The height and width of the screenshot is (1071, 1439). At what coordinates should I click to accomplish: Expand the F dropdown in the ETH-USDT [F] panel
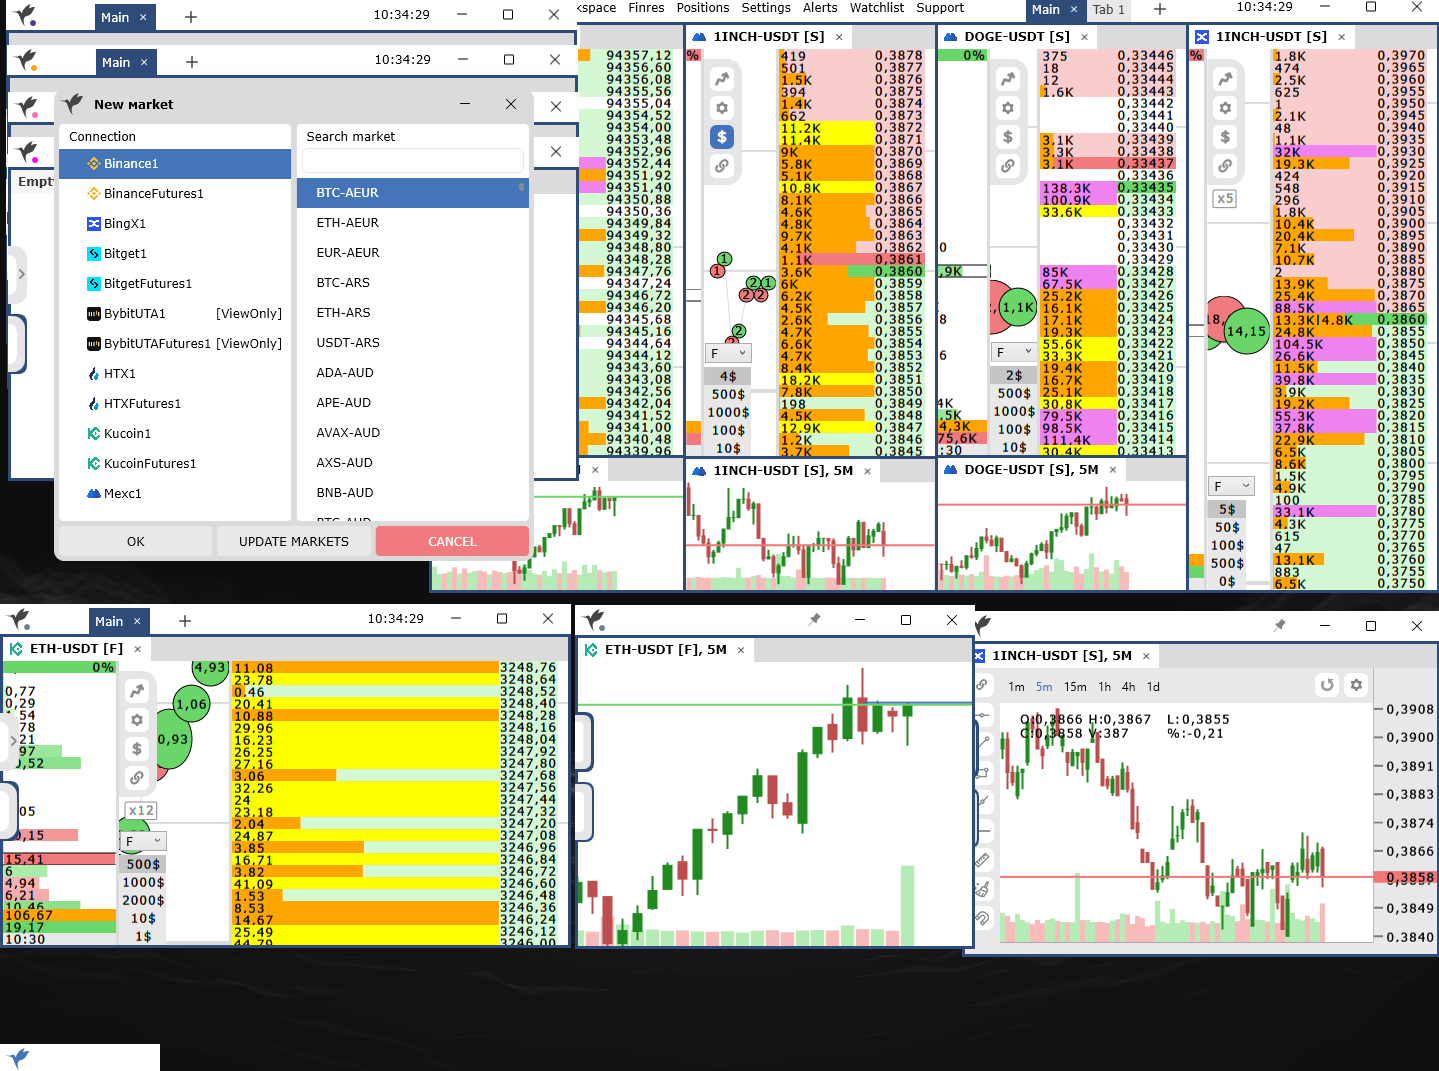142,840
